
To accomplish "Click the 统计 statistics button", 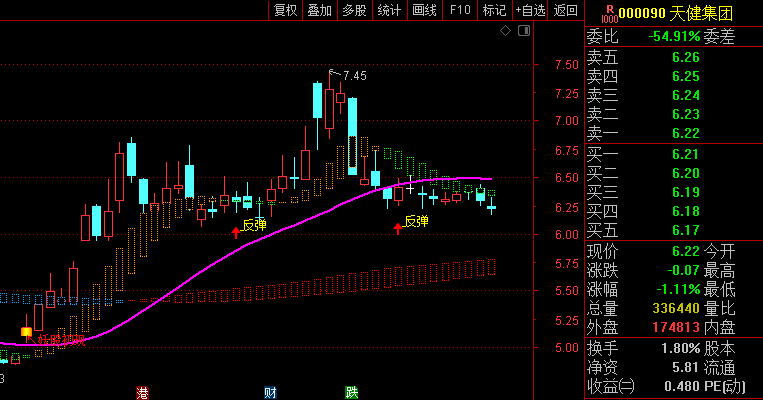I will tap(389, 10).
